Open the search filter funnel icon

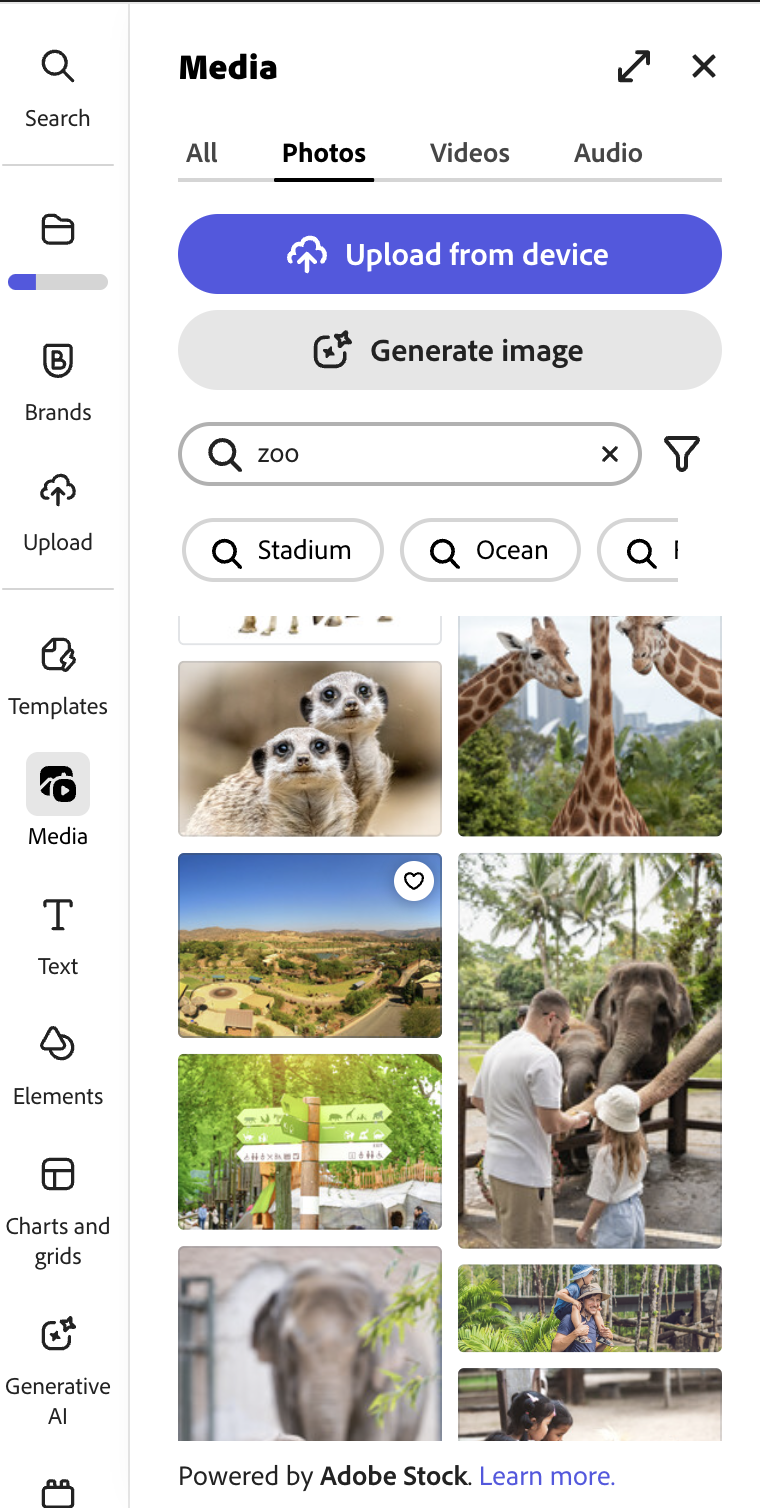pyautogui.click(x=682, y=454)
